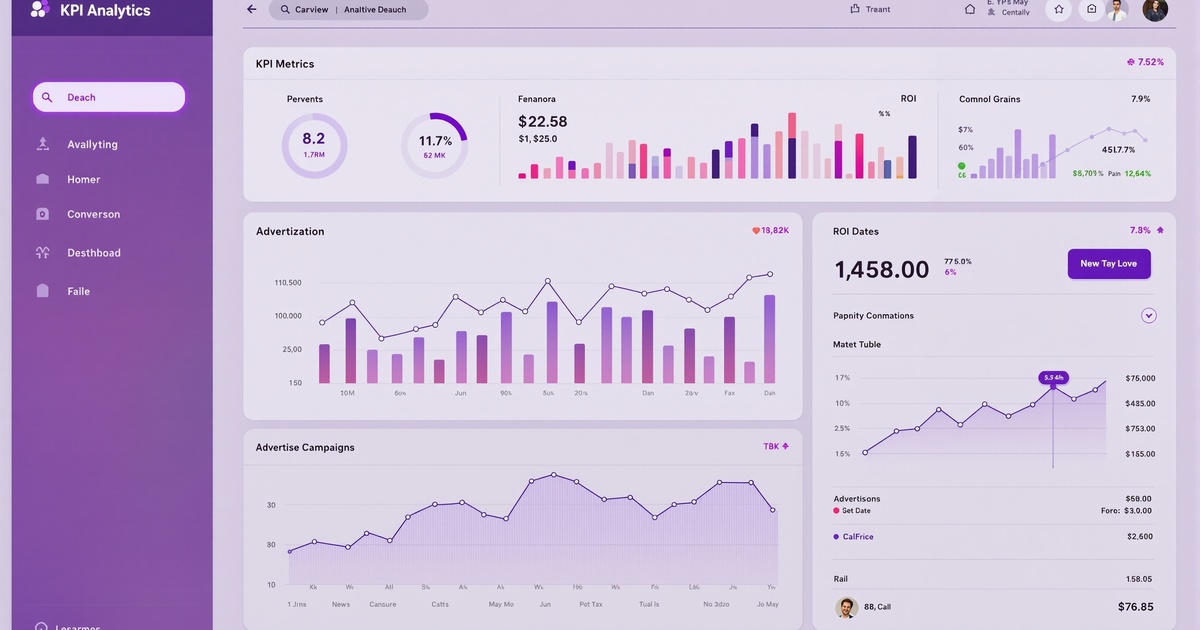Toggle the CalFrice entry in ROI Dates
Screen dimensions: 1200x630
click(855, 536)
